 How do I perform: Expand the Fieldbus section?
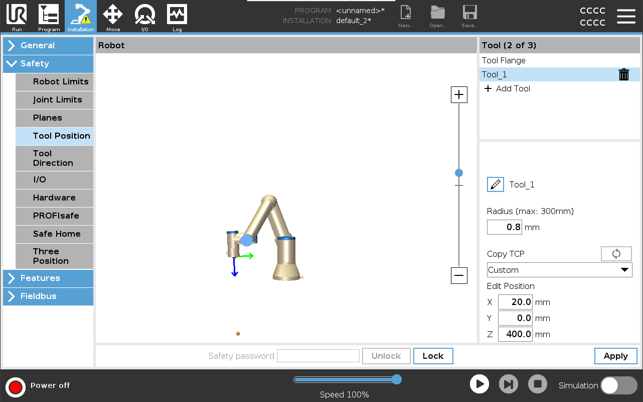47,296
